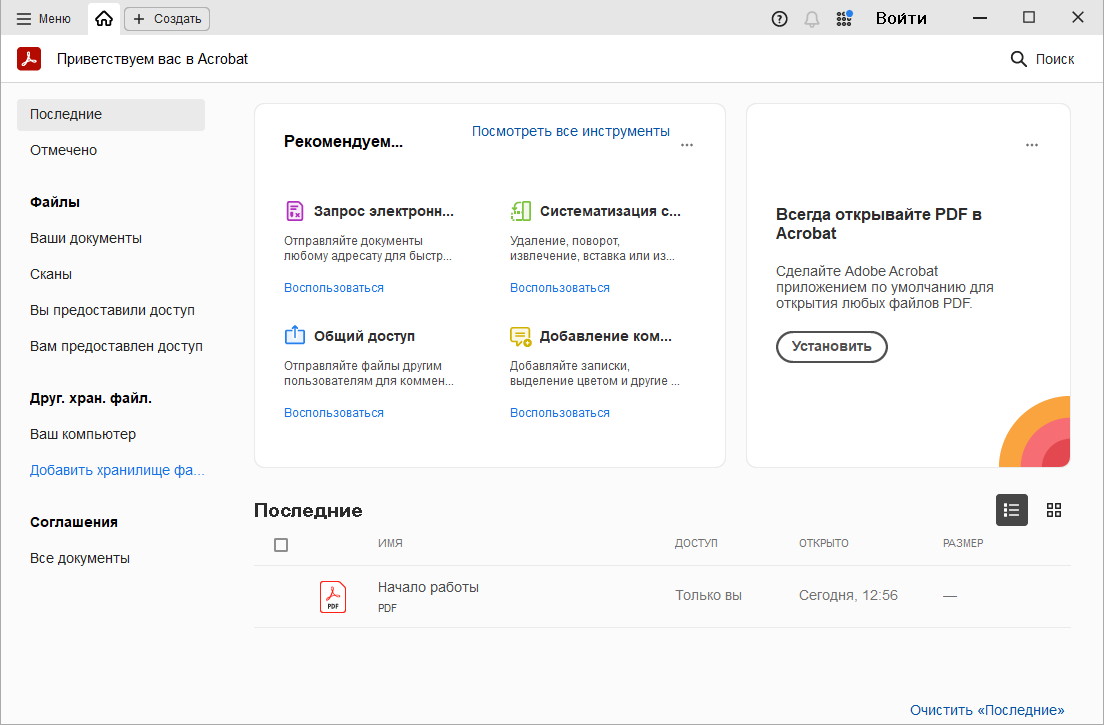This screenshot has height=725, width=1104.
Task: Click Войти to sign in
Action: click(901, 19)
